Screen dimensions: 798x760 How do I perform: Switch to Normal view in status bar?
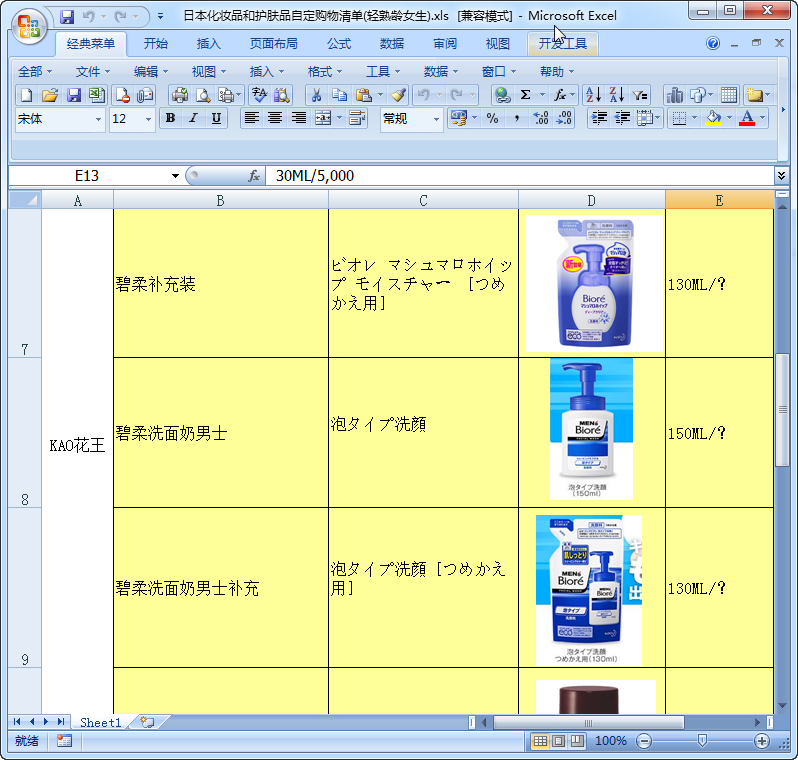point(540,741)
